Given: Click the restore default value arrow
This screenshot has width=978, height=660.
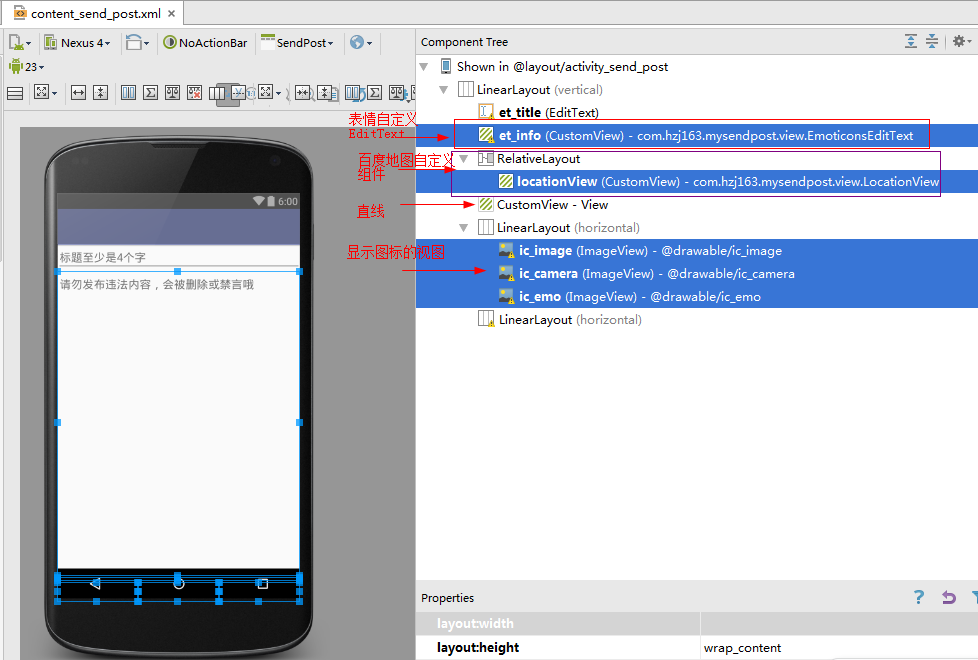Looking at the screenshot, I should pyautogui.click(x=949, y=598).
